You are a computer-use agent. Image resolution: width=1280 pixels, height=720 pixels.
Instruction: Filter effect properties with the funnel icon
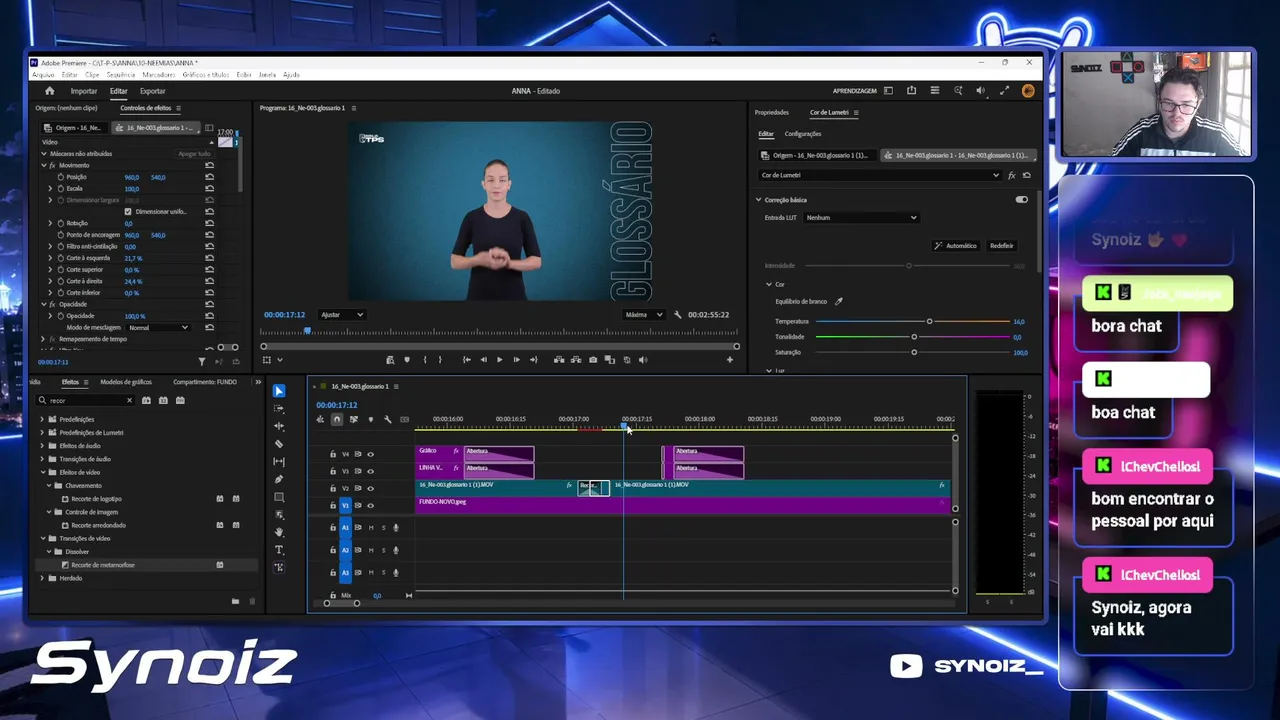pos(201,362)
